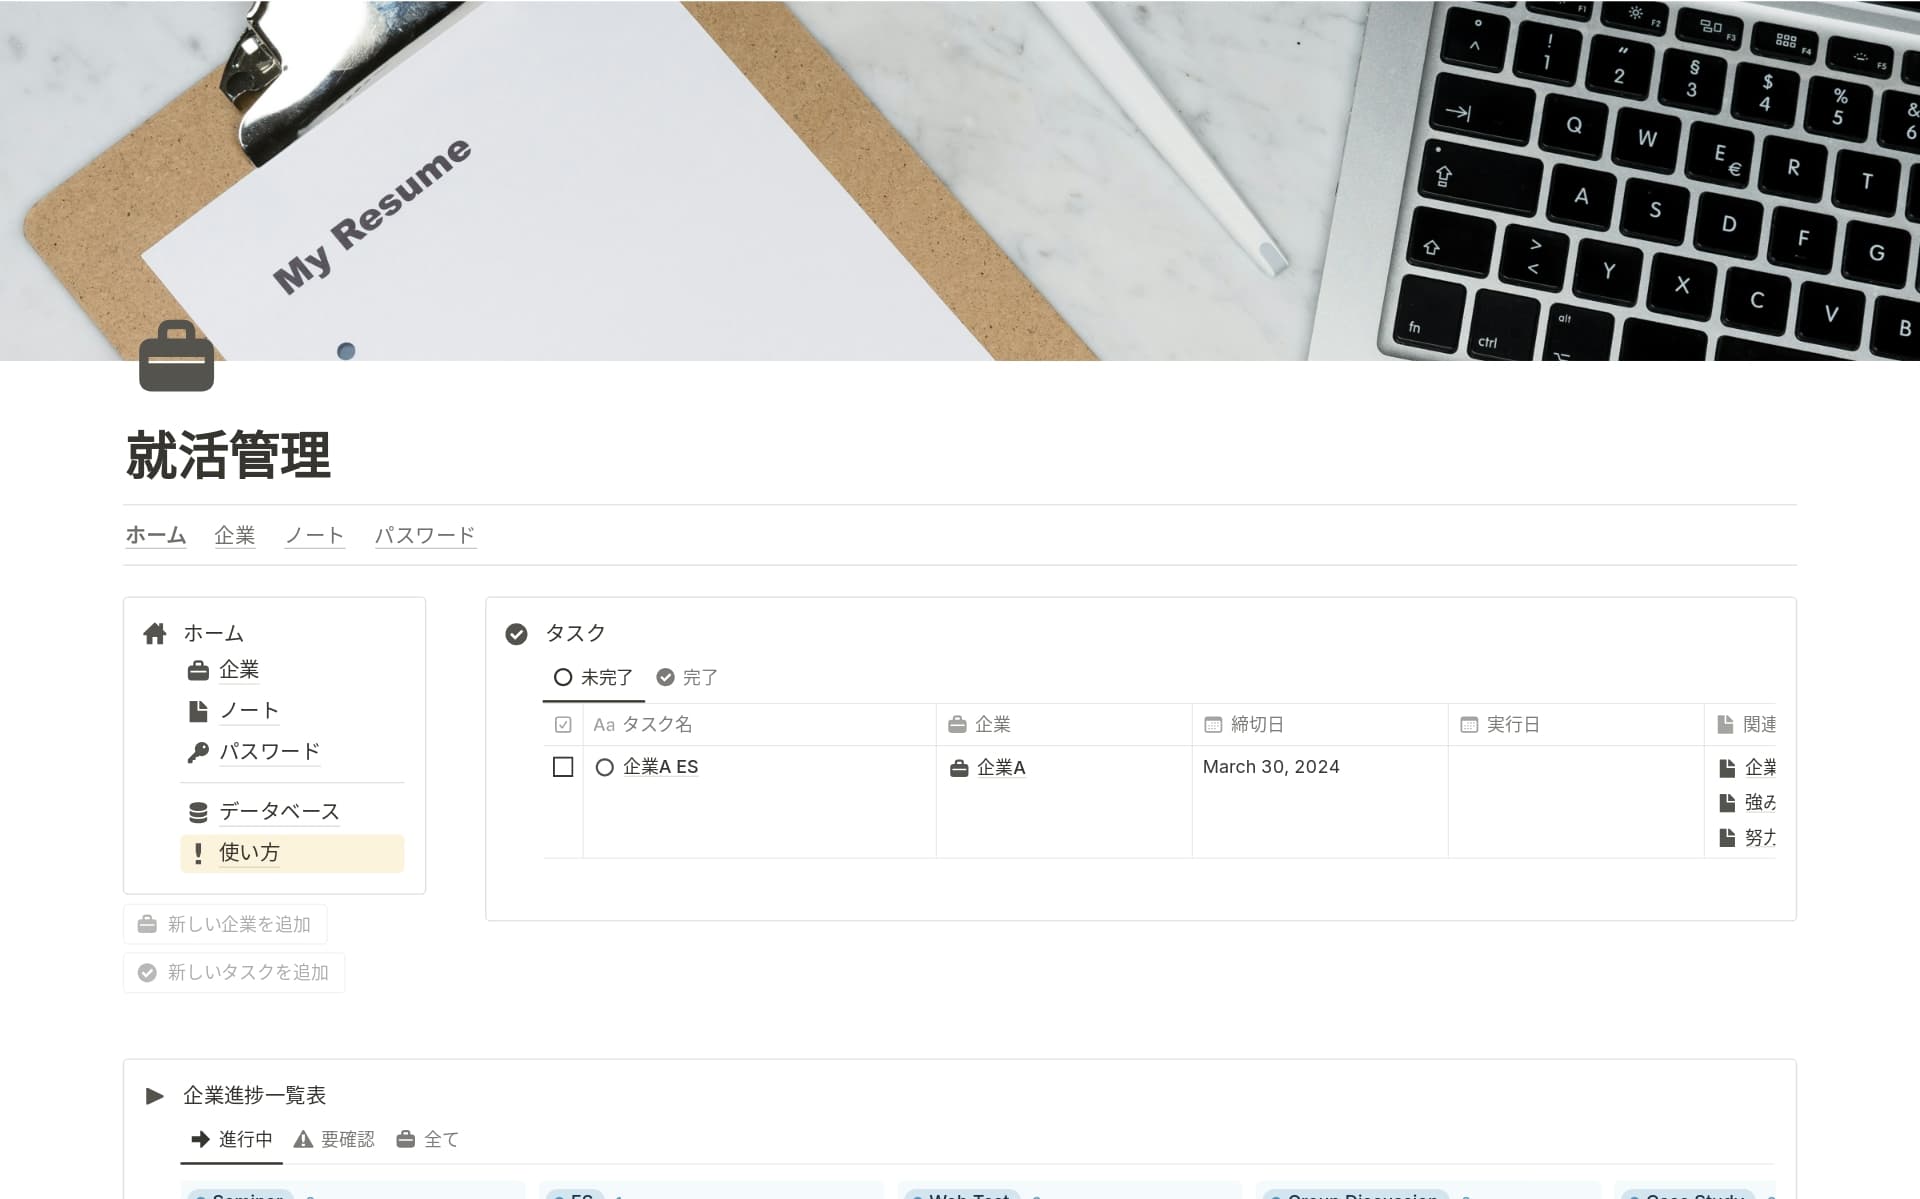The height and width of the screenshot is (1199, 1920).
Task: Click the key icon next to パスワード
Action: pyautogui.click(x=198, y=752)
